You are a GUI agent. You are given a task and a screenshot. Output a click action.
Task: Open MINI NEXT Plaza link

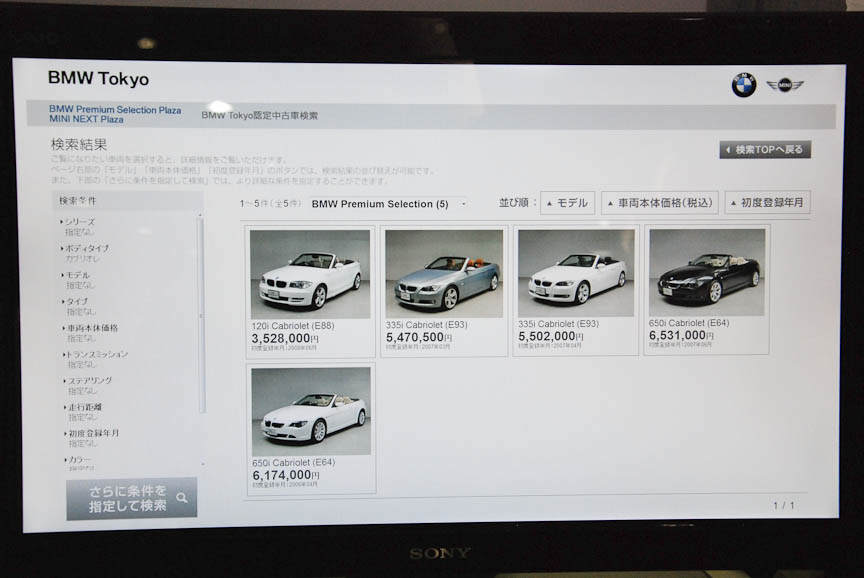coord(86,119)
